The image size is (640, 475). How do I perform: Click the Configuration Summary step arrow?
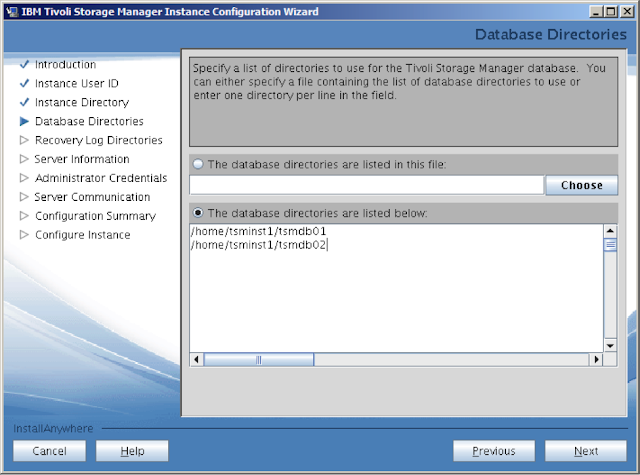click(24, 215)
